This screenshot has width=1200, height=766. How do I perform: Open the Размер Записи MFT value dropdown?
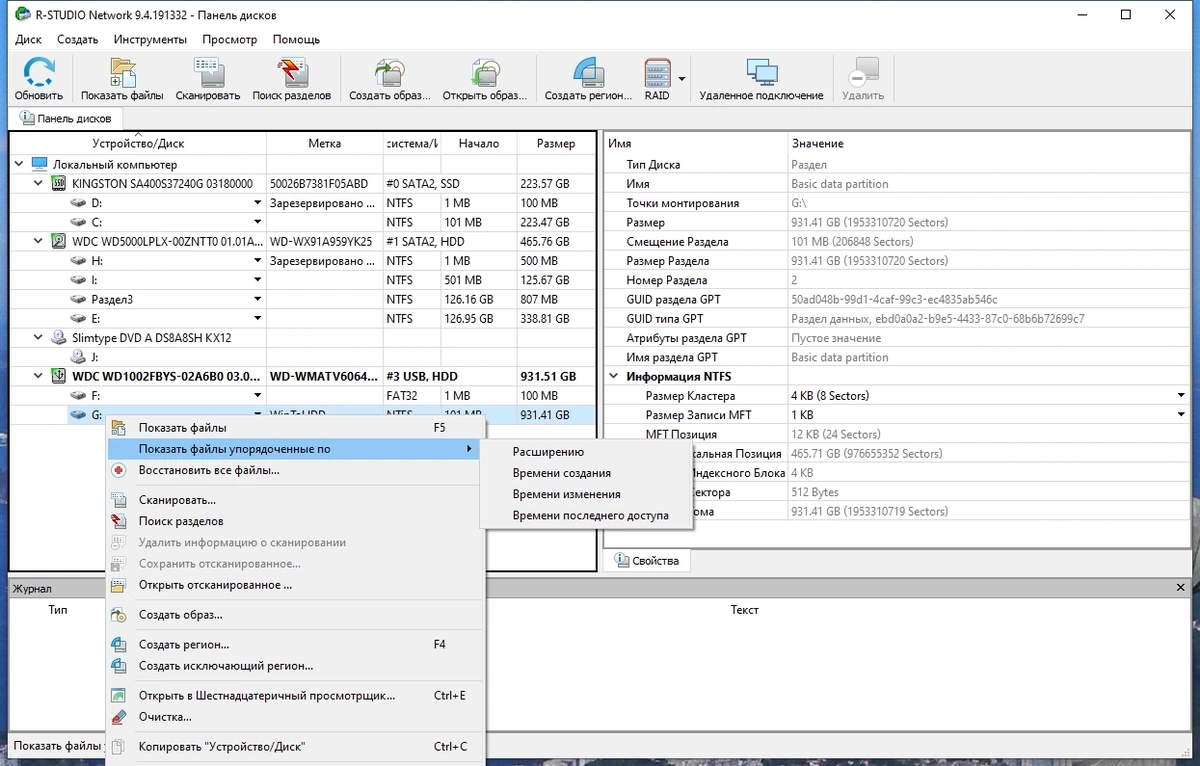(1182, 415)
